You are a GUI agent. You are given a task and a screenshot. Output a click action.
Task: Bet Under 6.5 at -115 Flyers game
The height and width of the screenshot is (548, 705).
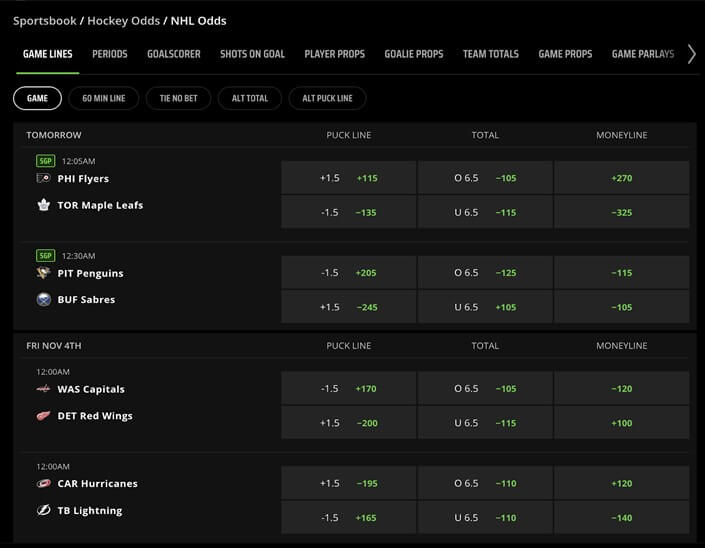point(485,212)
